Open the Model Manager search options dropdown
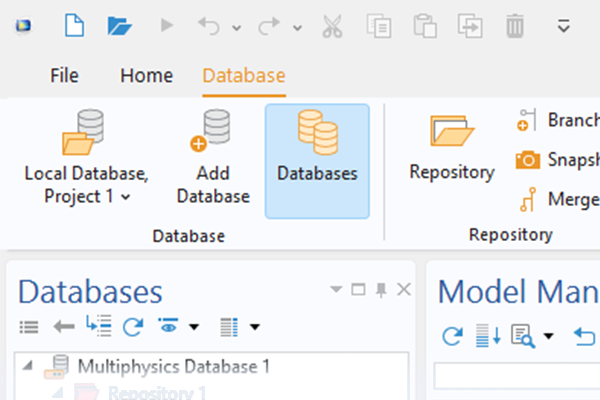600x400 pixels. [549, 336]
